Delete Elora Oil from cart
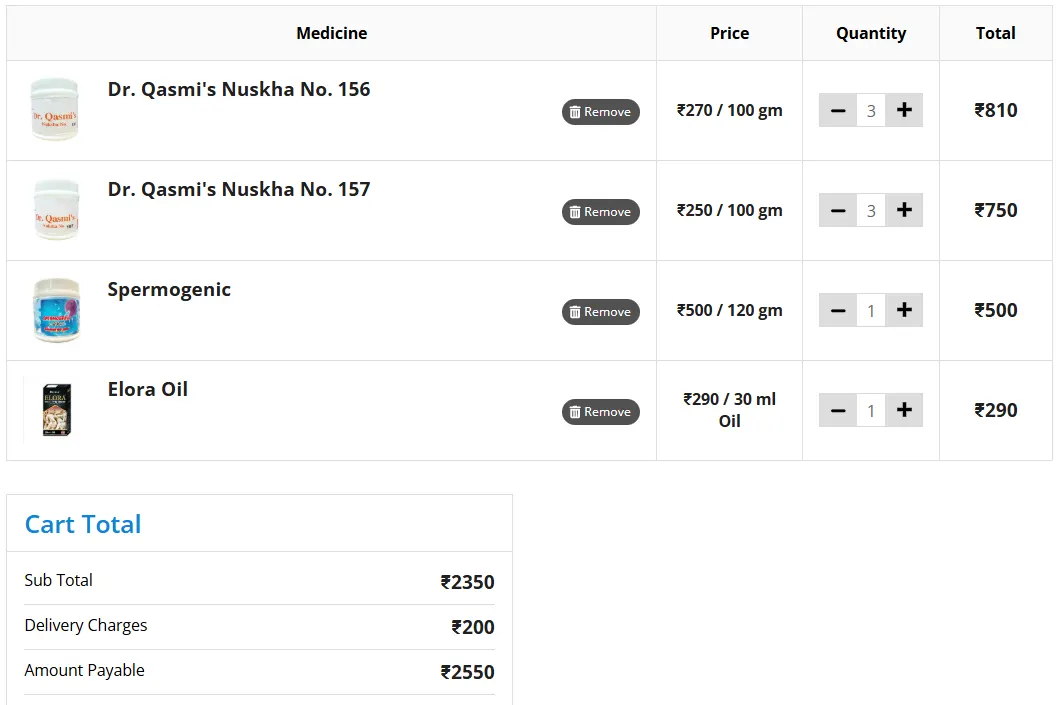This screenshot has height=705, width=1061. point(600,412)
